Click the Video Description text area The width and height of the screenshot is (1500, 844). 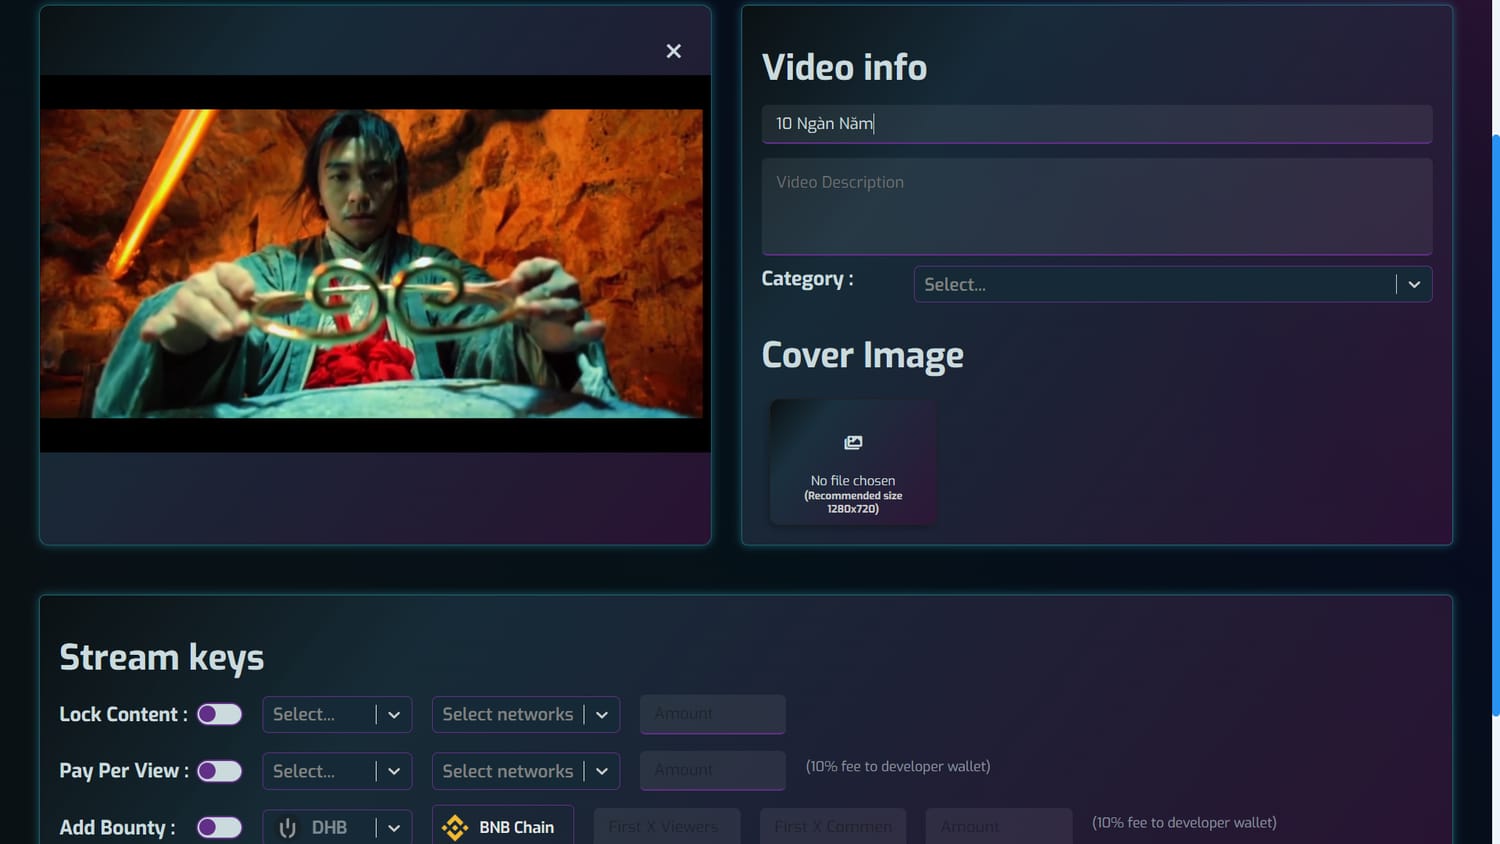1097,206
